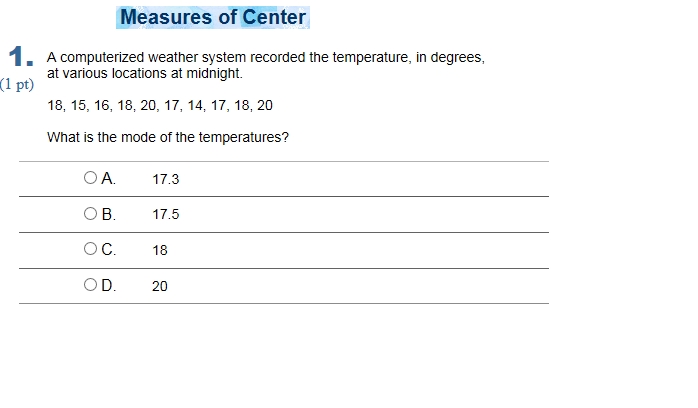
Task: Select radio button for option A
Action: (90, 178)
